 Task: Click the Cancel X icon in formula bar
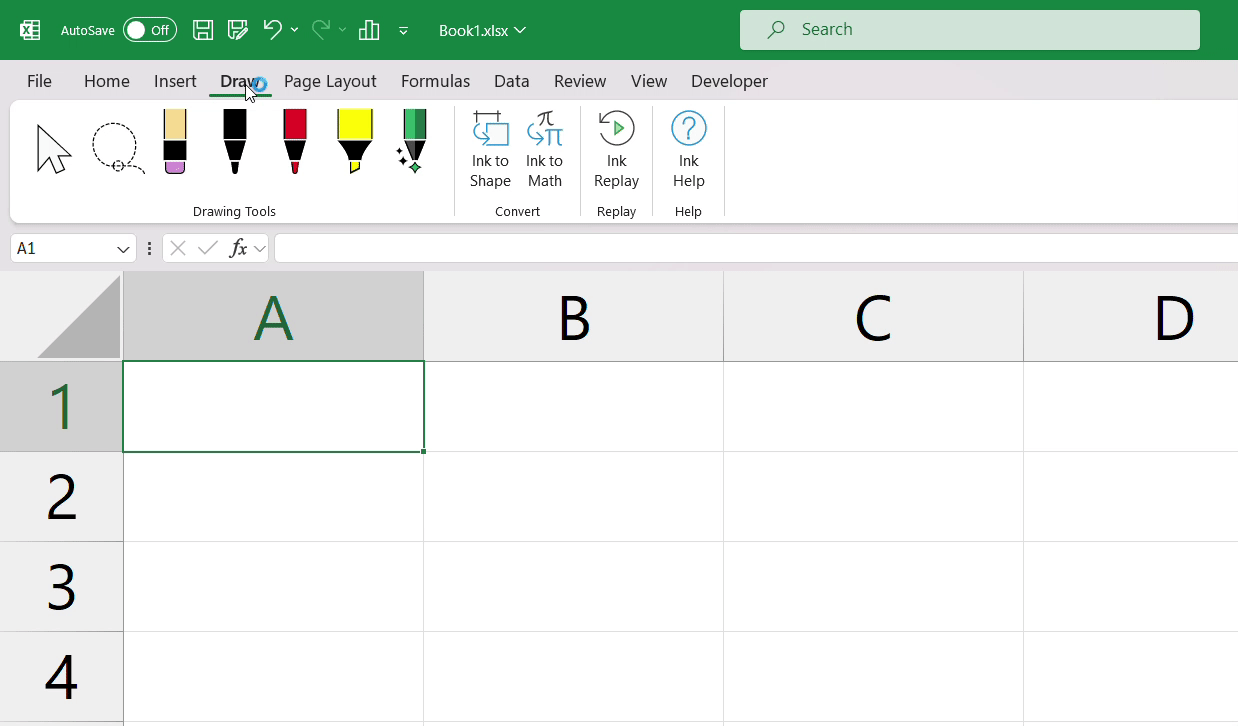[178, 249]
